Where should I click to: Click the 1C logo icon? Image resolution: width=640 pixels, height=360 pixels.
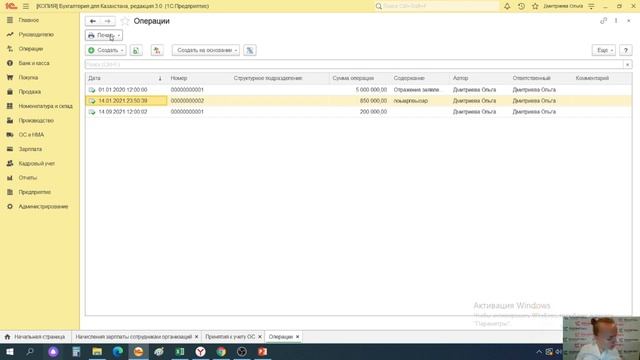click(x=11, y=6)
